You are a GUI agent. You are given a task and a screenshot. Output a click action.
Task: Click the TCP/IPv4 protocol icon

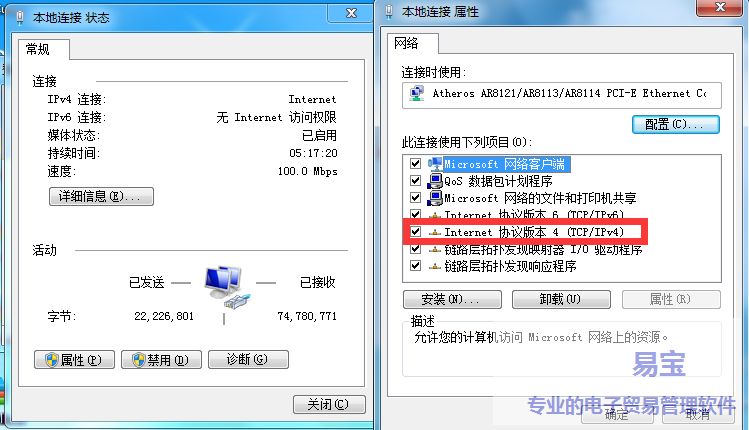click(435, 232)
